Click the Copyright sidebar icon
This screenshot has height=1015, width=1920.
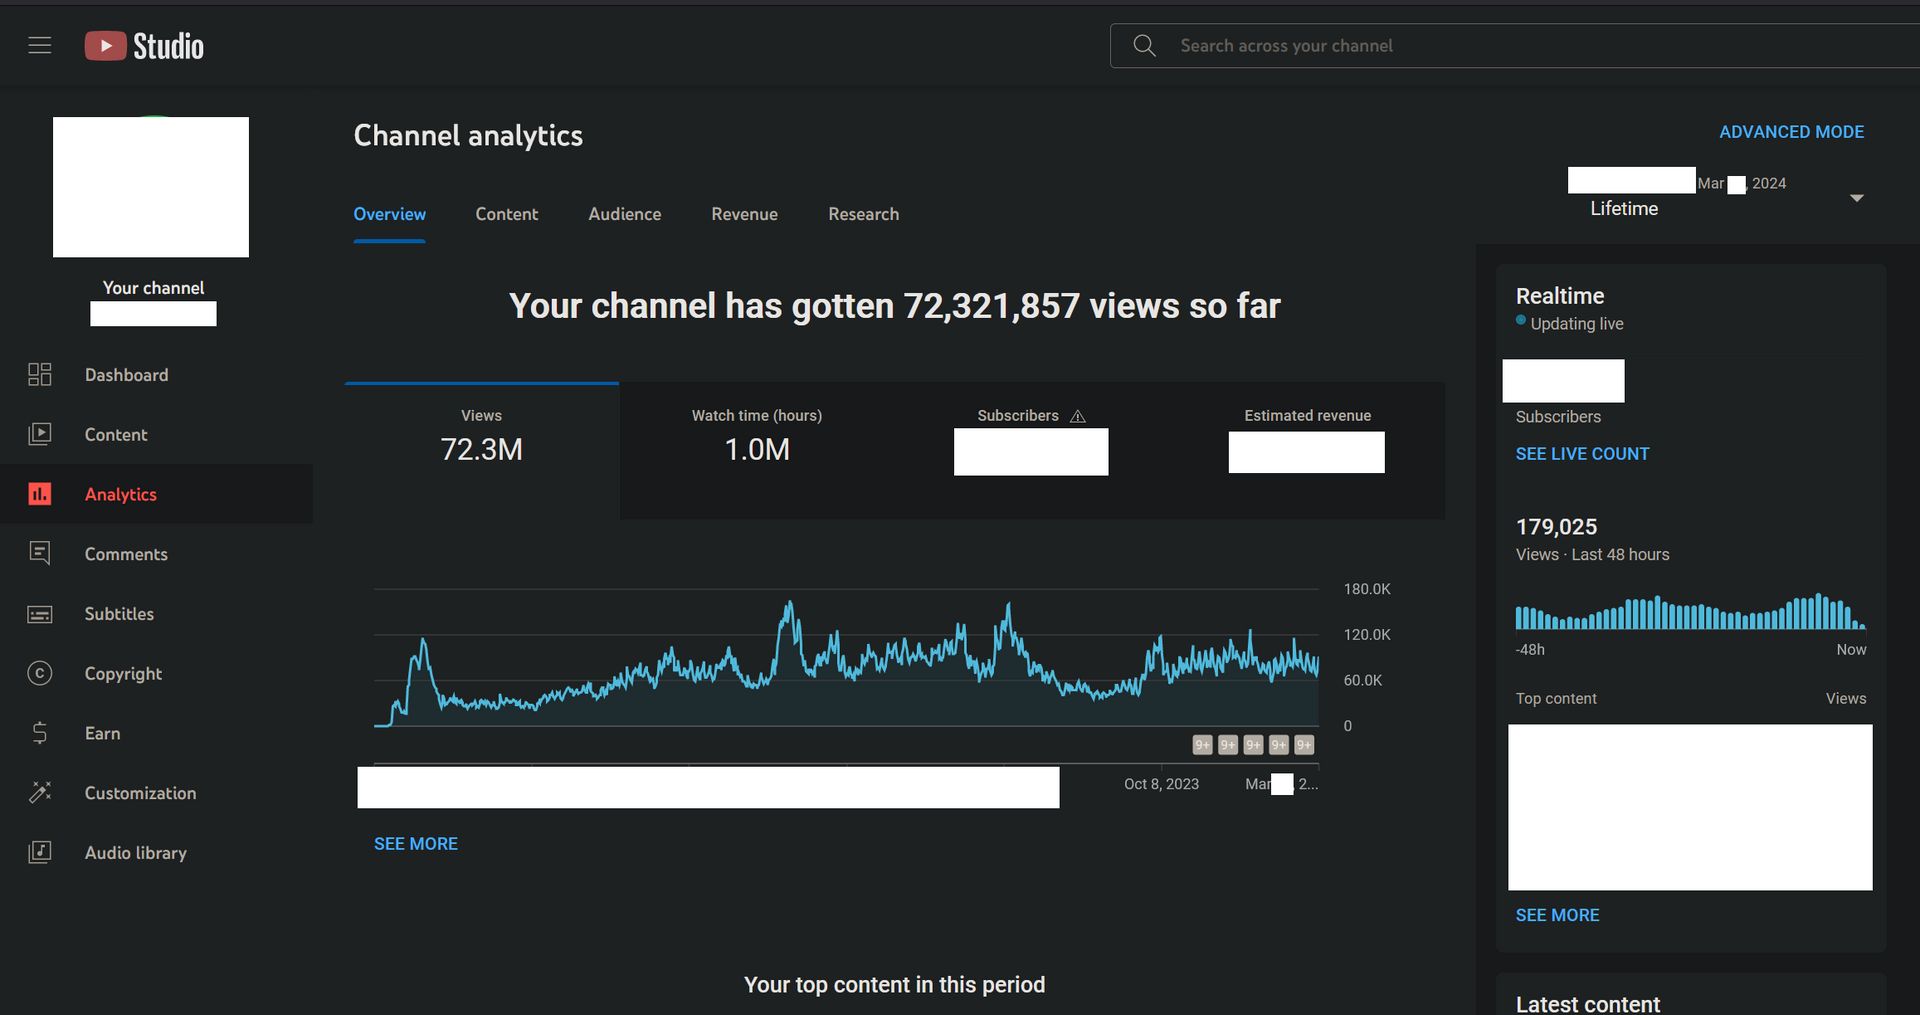(x=40, y=673)
